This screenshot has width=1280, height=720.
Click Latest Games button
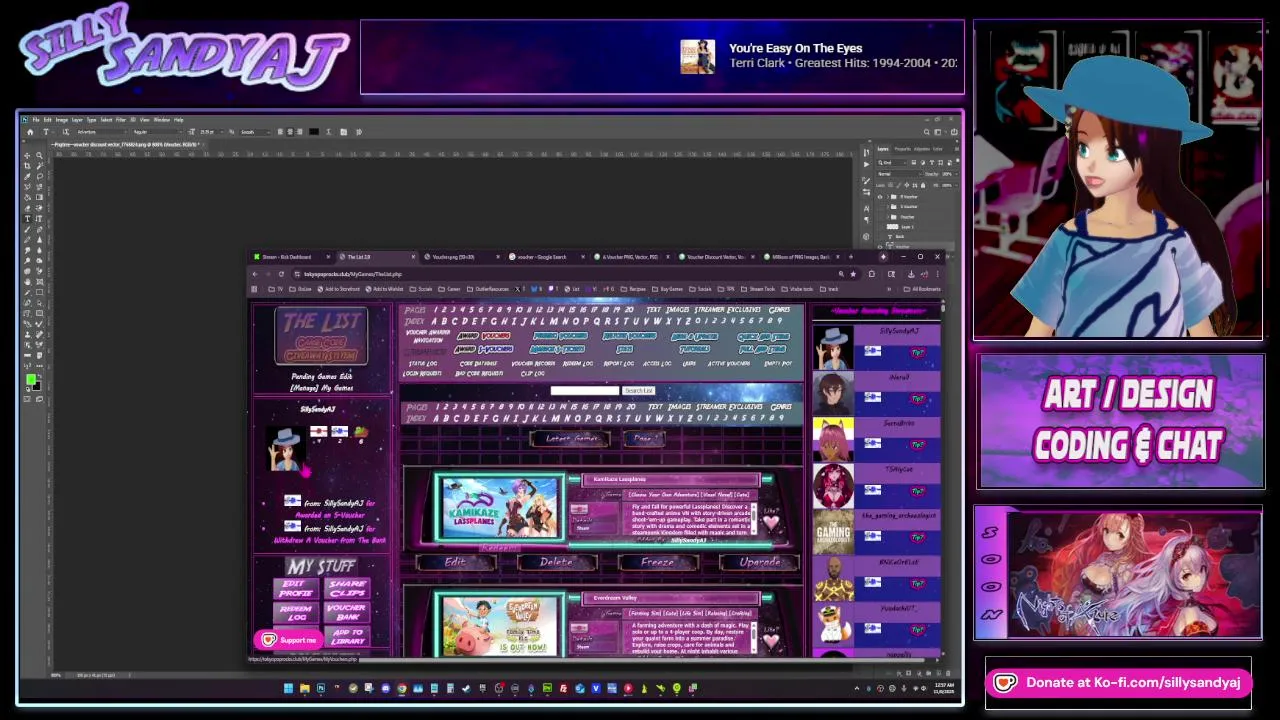(570, 439)
